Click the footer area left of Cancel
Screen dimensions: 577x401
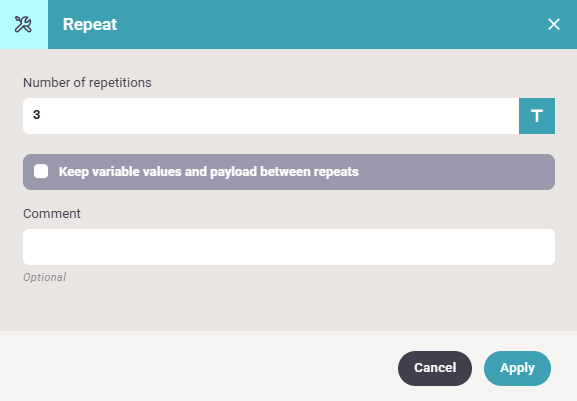pyautogui.click(x=199, y=366)
